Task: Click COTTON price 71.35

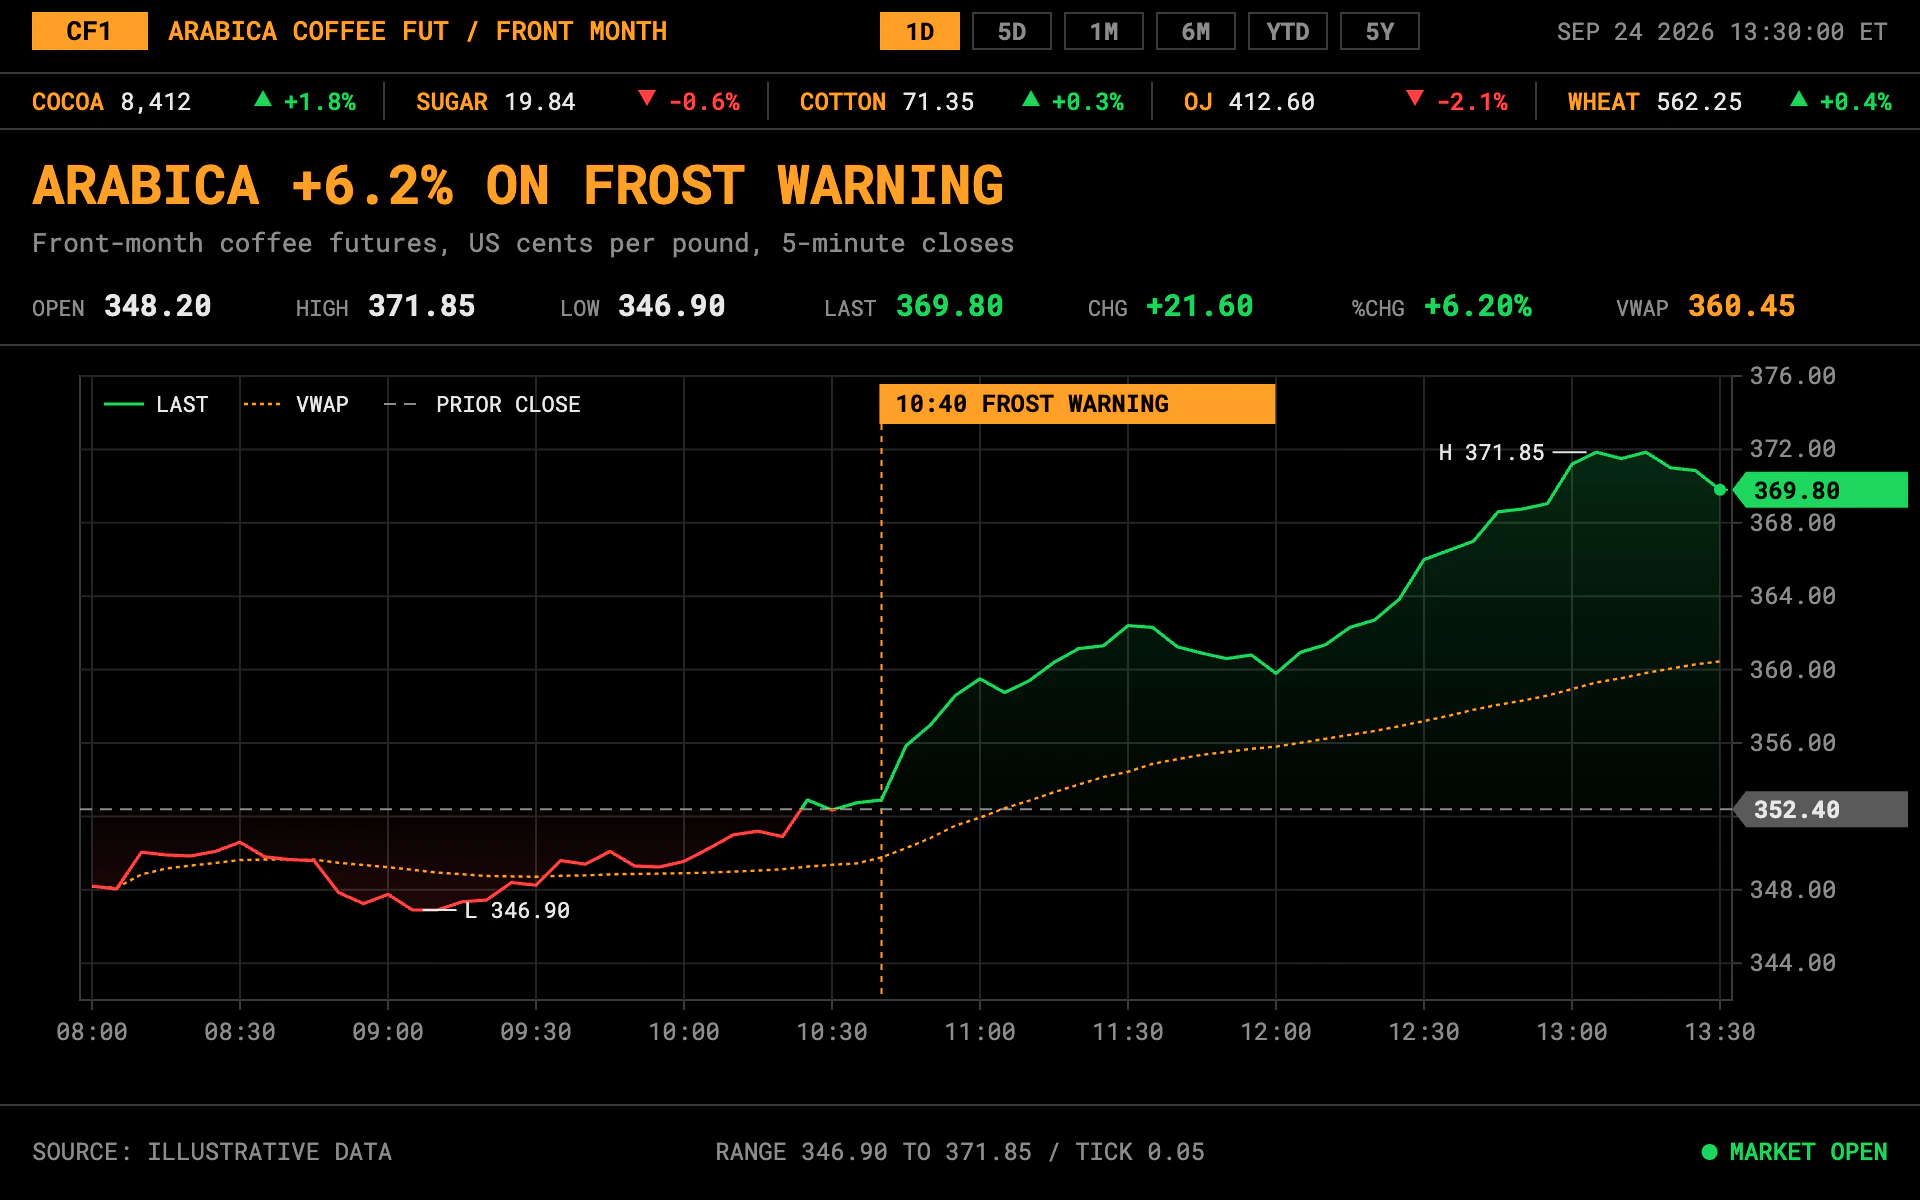Action: click(938, 102)
